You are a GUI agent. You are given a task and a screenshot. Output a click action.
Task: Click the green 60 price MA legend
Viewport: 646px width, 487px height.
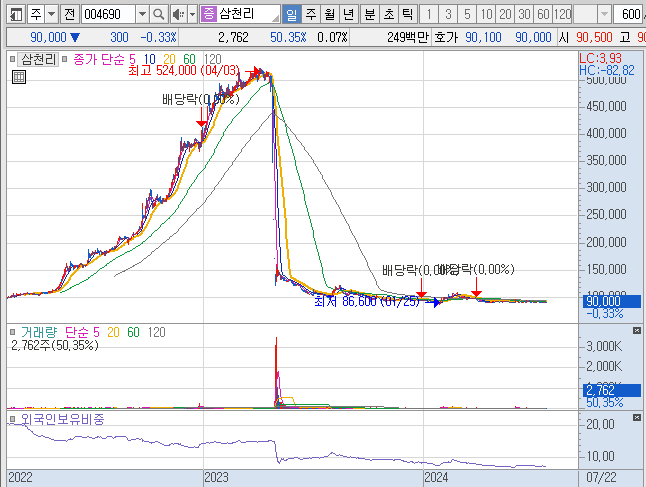click(x=189, y=59)
